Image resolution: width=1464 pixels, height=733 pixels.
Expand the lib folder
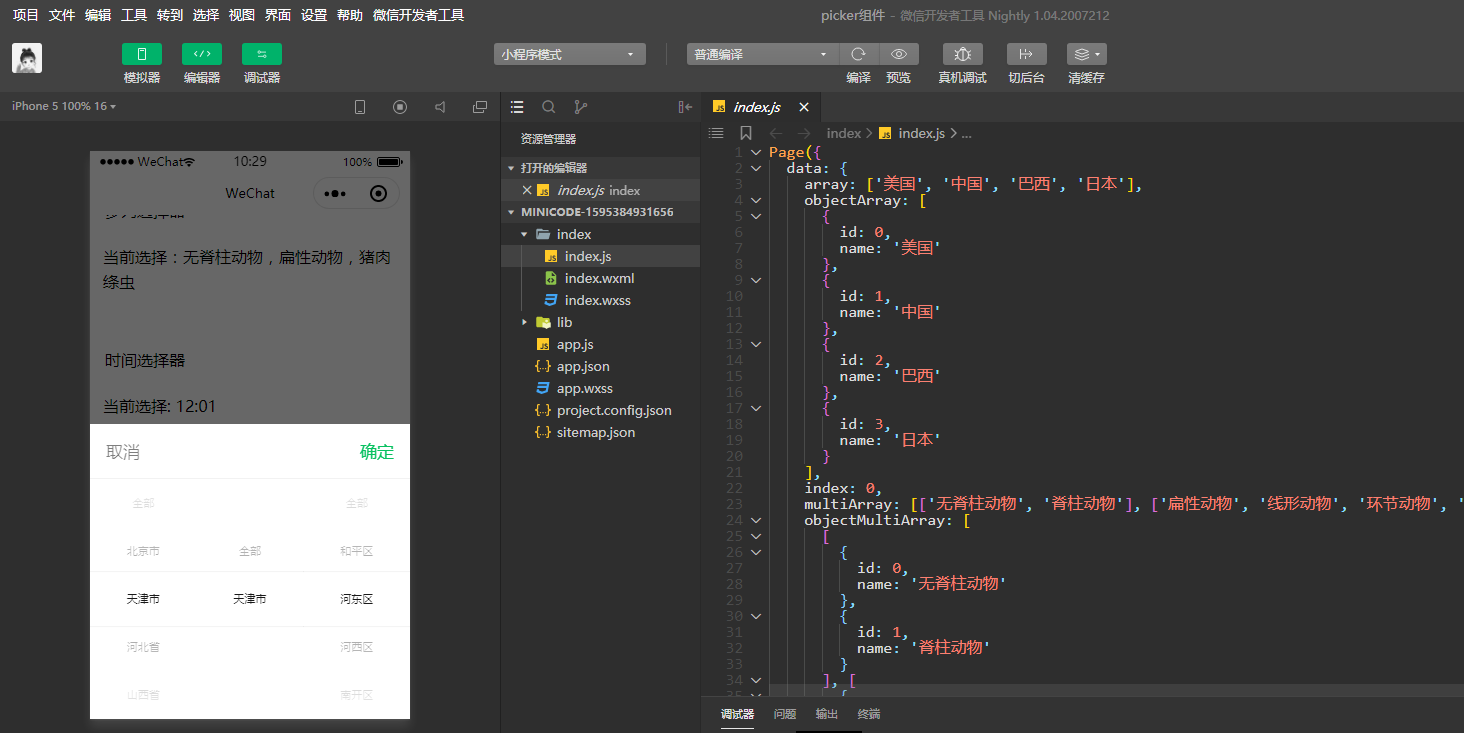[600, 322]
